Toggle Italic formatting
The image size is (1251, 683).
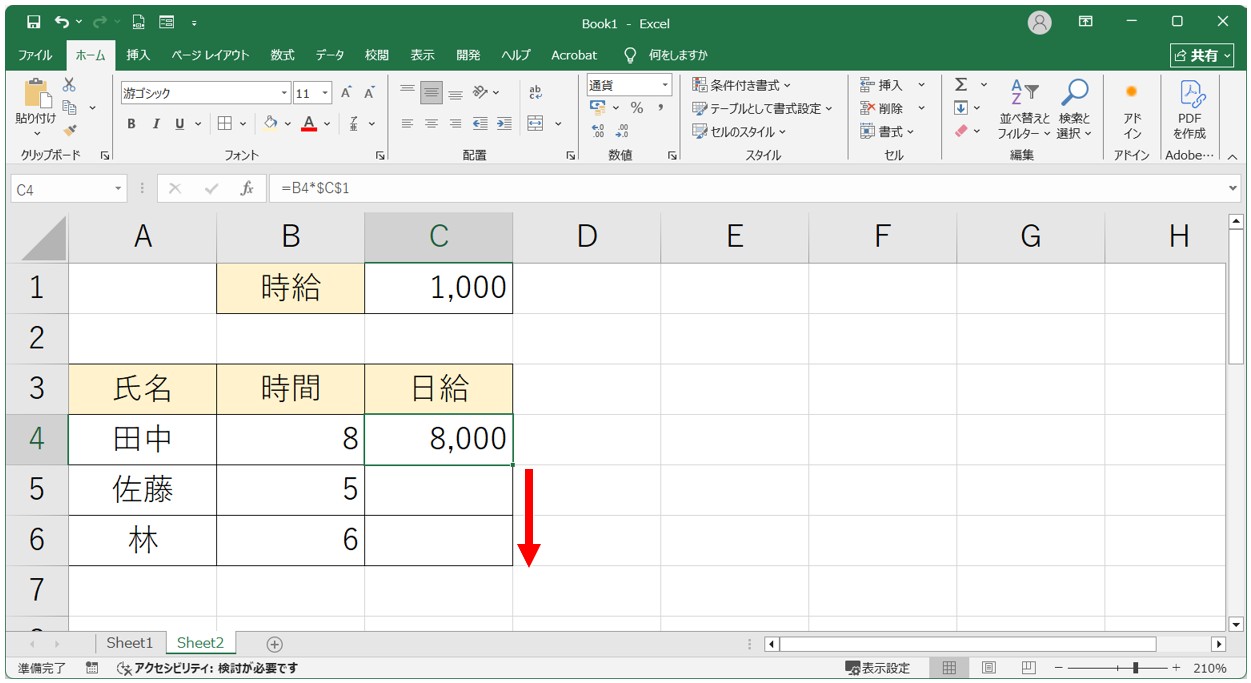point(156,124)
